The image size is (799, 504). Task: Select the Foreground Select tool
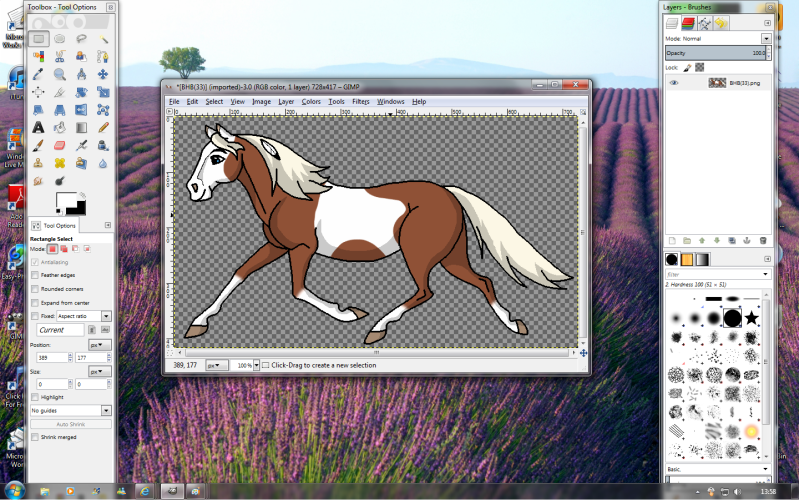pyautogui.click(x=81, y=56)
